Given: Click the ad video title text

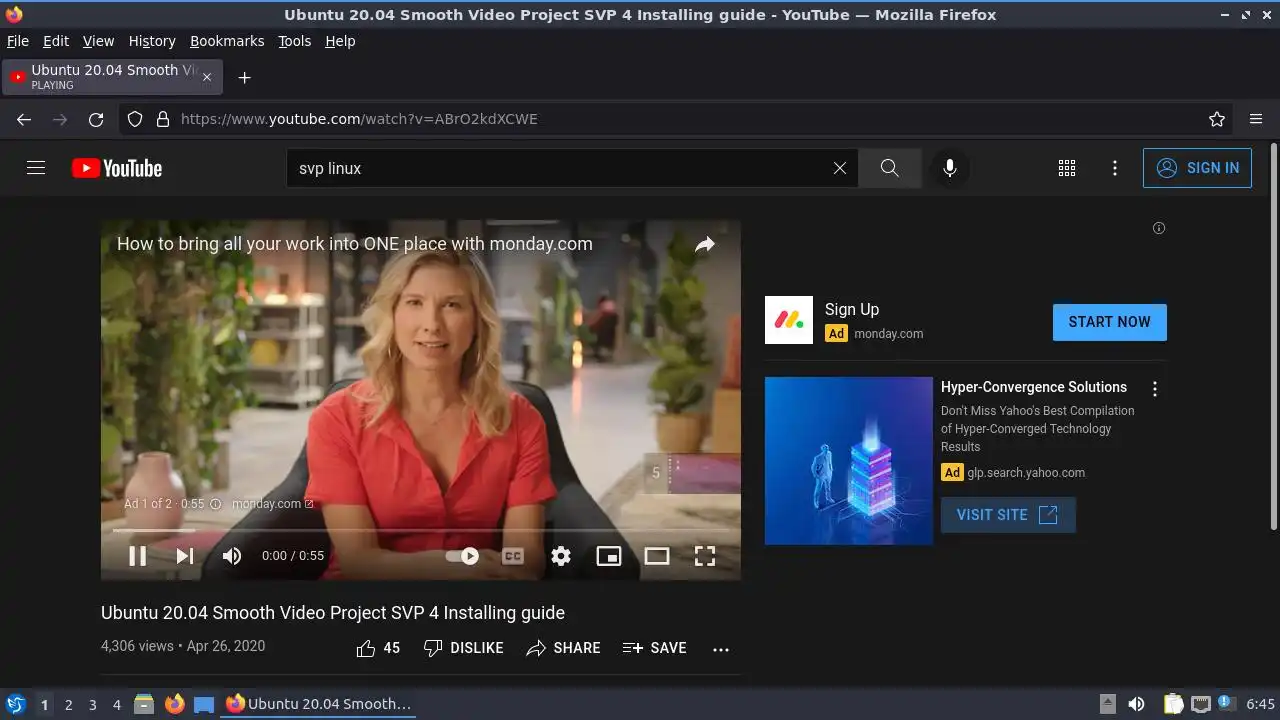Looking at the screenshot, I should pos(355,244).
